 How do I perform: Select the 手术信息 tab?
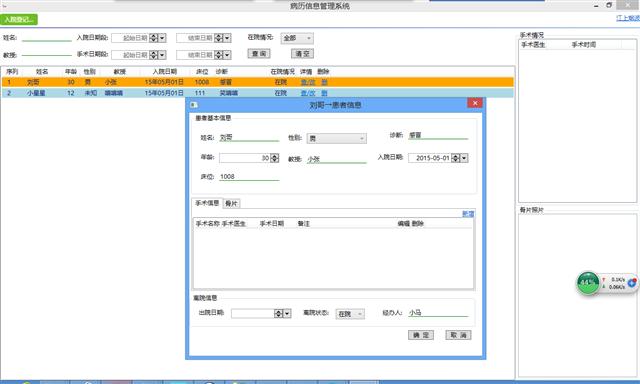tap(207, 203)
